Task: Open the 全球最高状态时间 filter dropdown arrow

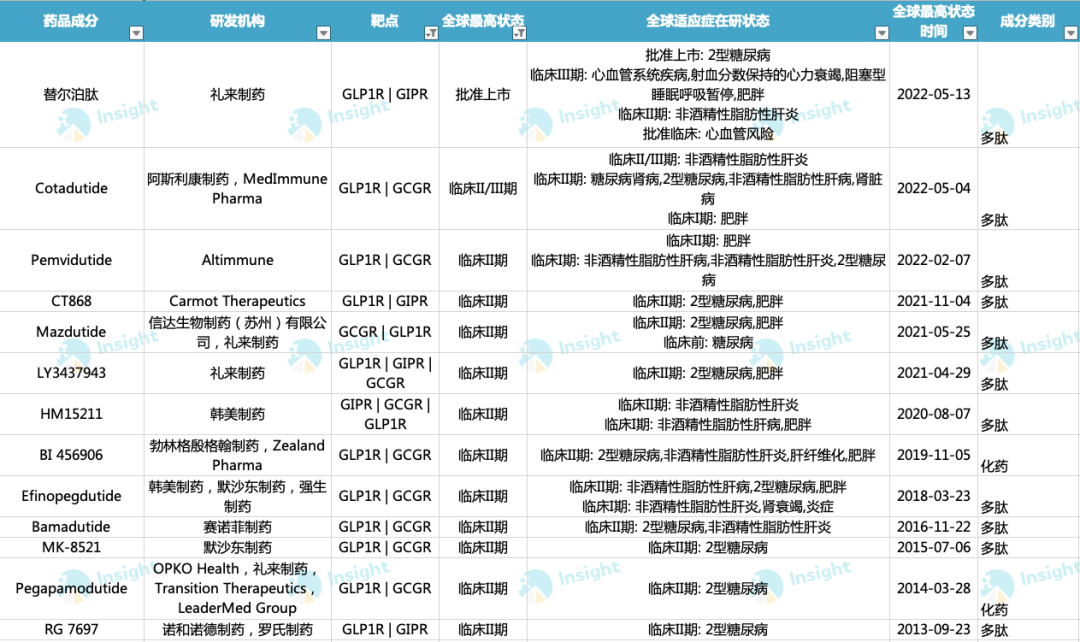Action: pyautogui.click(x=969, y=33)
